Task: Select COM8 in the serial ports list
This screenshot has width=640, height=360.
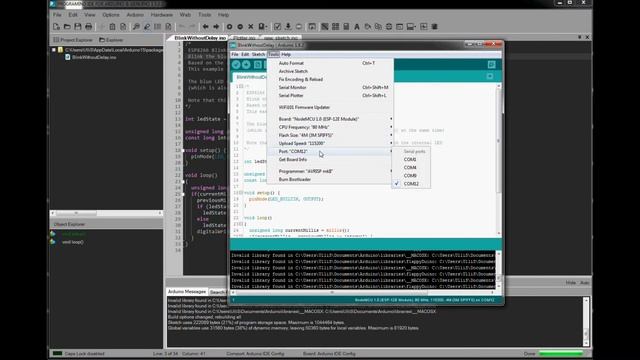Action: (x=411, y=176)
